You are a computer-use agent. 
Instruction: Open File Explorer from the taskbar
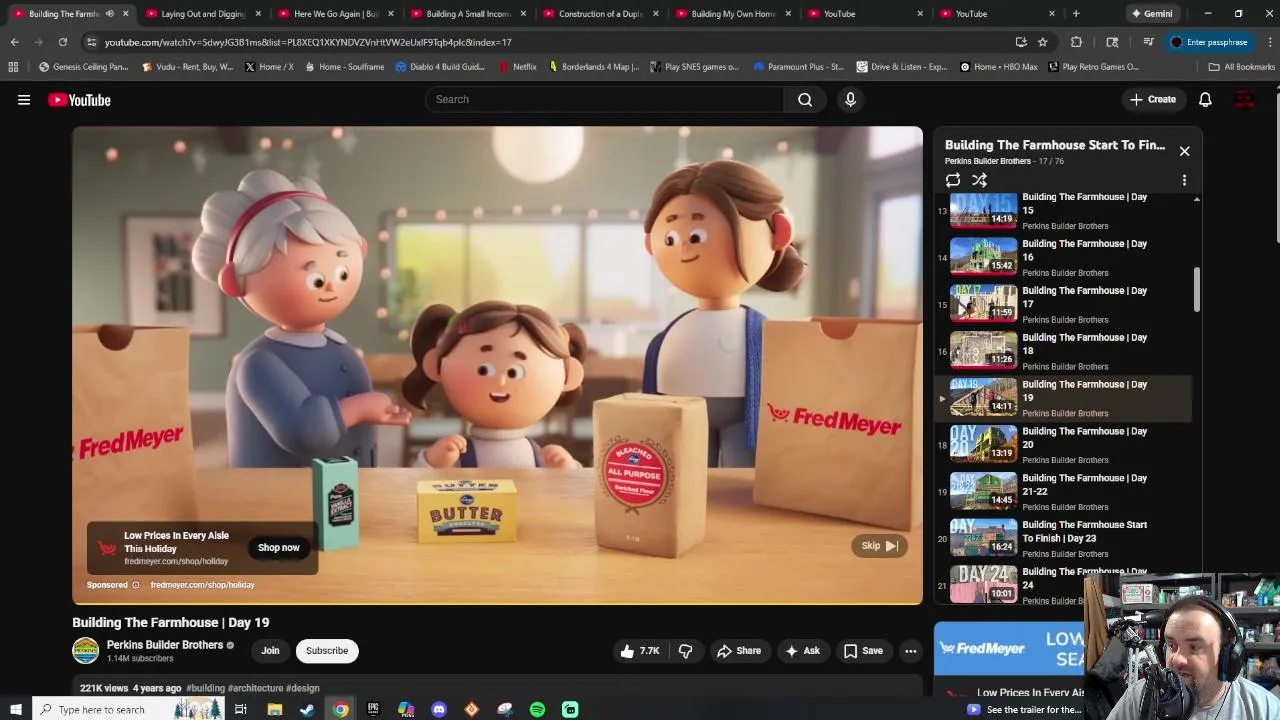275,710
